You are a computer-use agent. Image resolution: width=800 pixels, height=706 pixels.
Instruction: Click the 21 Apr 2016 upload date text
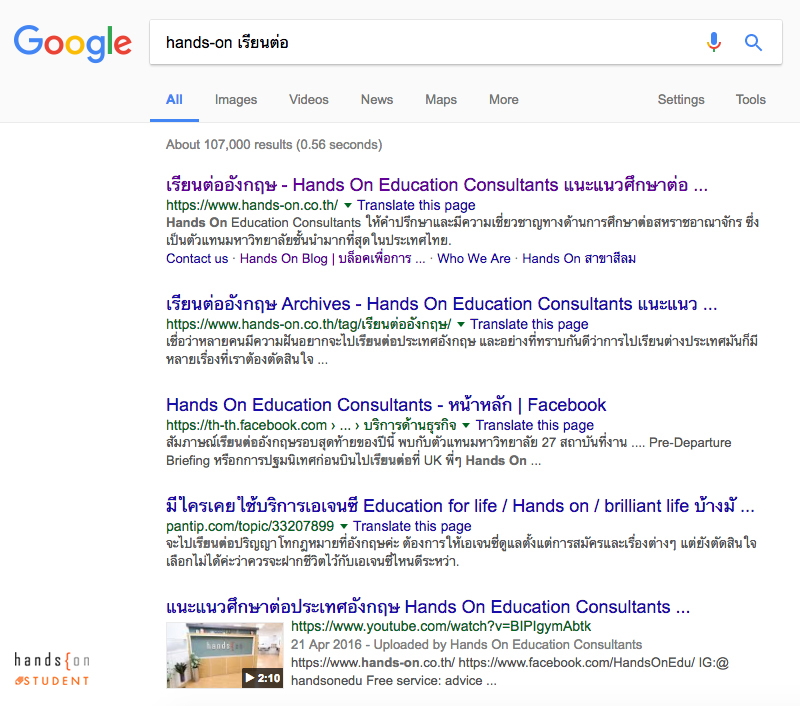tap(326, 644)
